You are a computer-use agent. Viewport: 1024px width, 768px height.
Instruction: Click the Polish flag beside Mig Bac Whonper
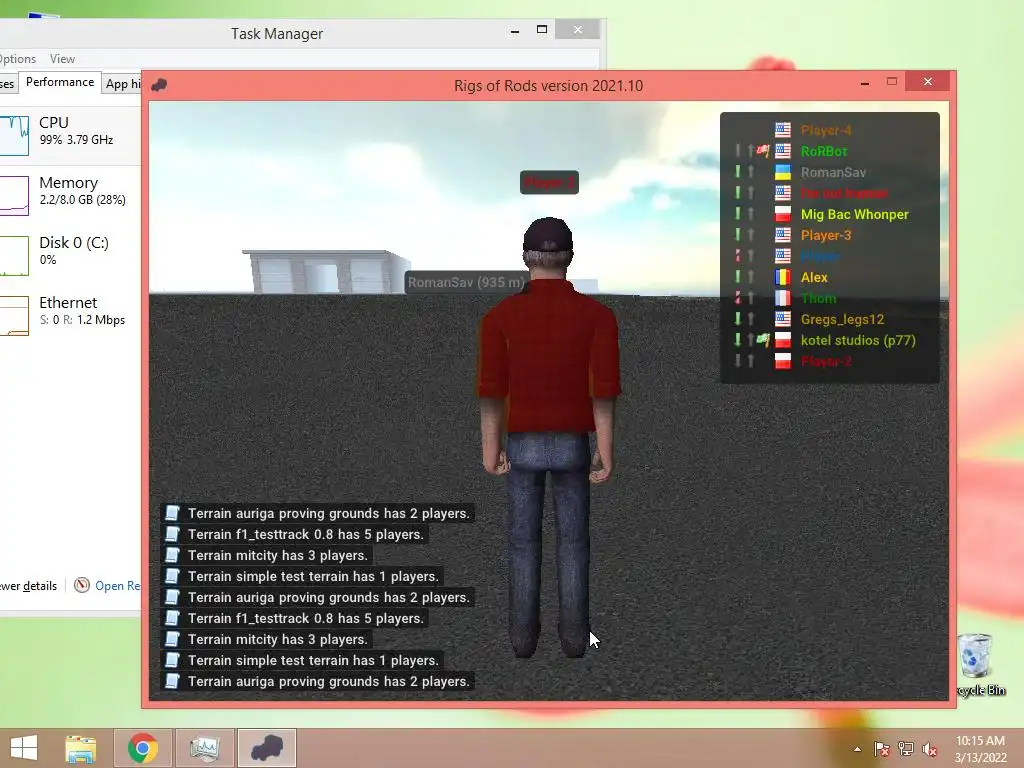[782, 214]
